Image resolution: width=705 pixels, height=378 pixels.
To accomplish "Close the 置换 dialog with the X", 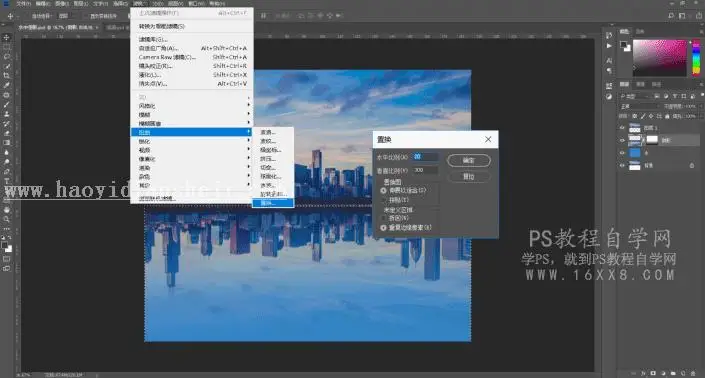I will pyautogui.click(x=488, y=139).
